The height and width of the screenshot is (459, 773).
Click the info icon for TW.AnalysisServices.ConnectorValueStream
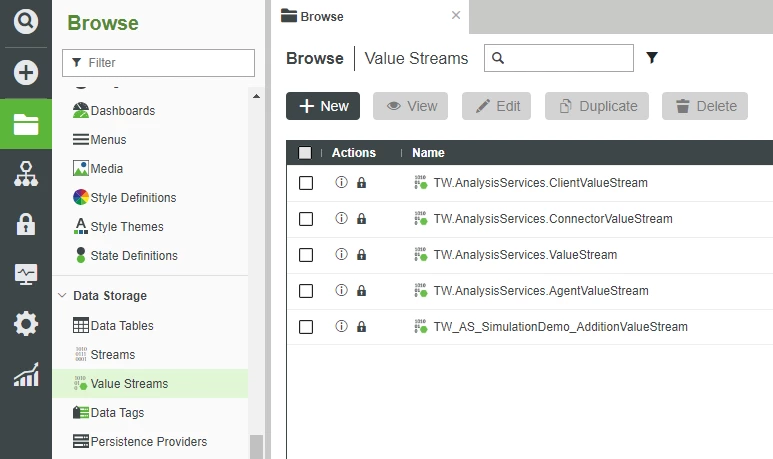pos(341,218)
